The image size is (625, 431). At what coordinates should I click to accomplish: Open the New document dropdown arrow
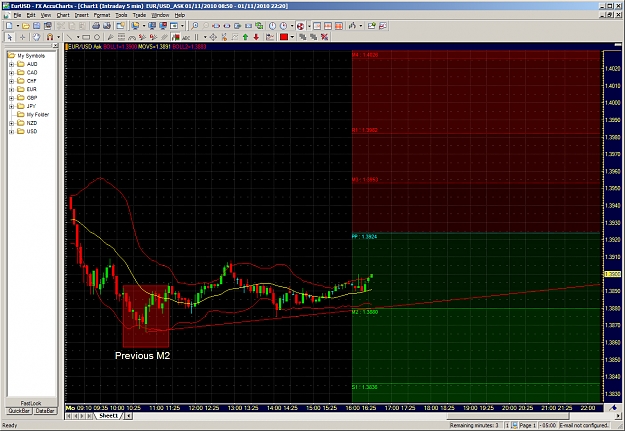click(18, 26)
